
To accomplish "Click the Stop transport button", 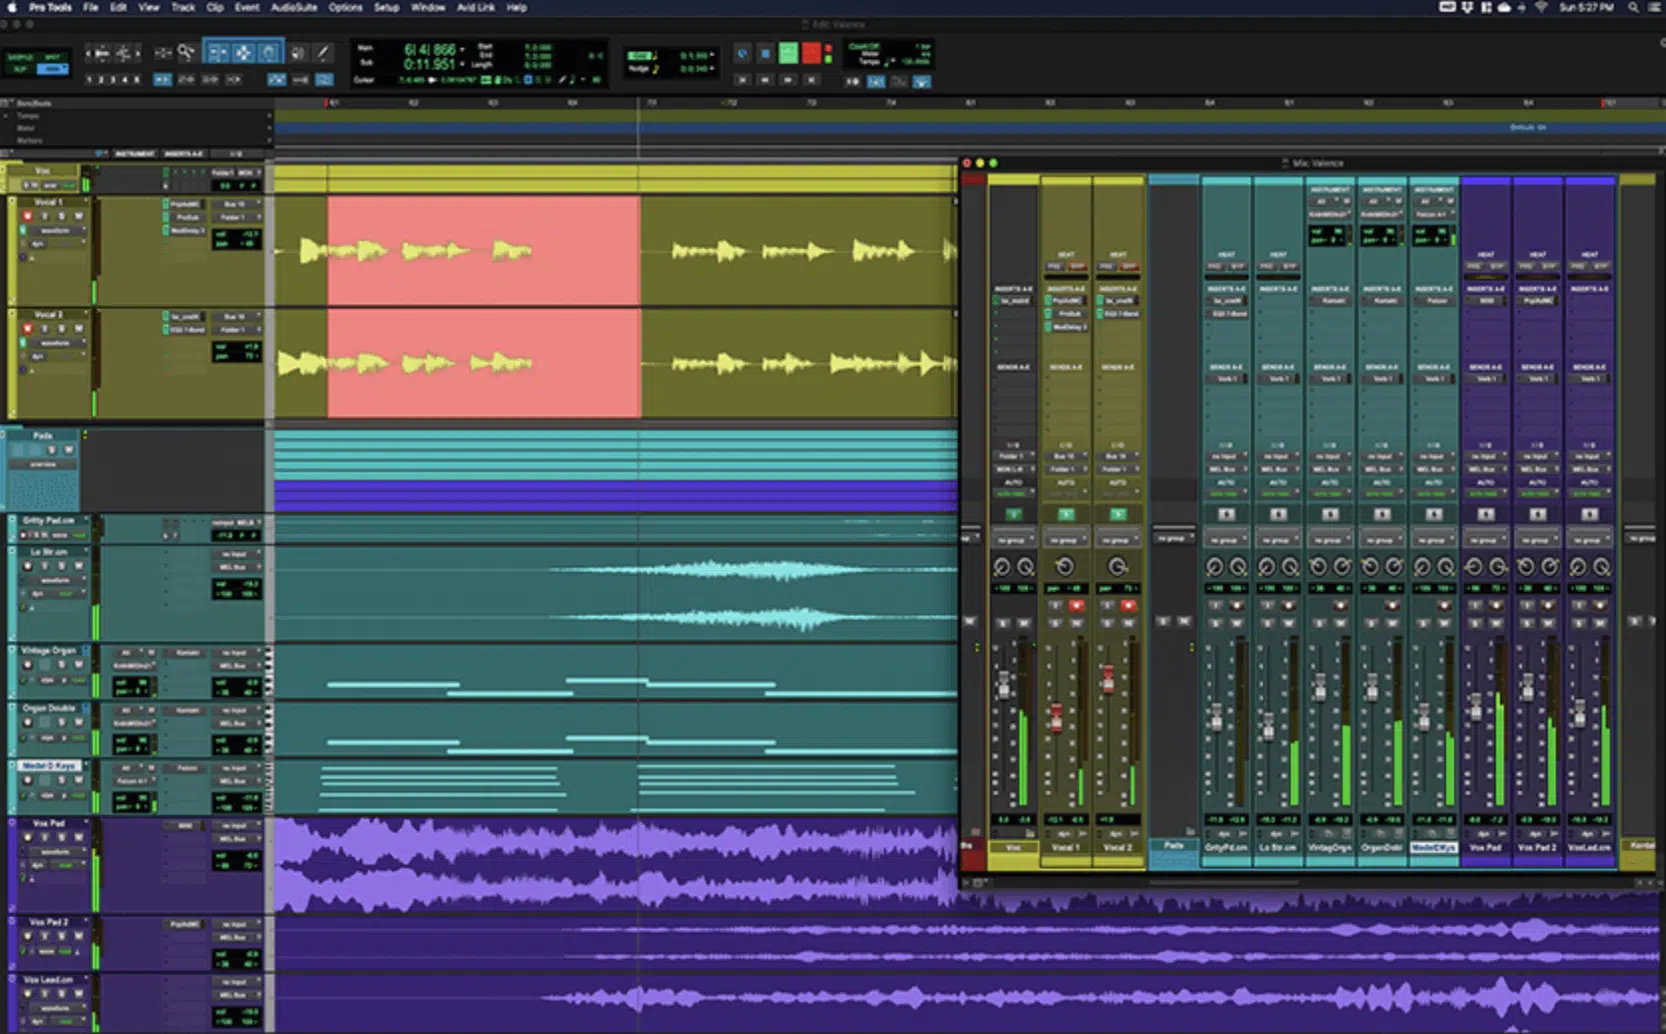I will pos(765,53).
